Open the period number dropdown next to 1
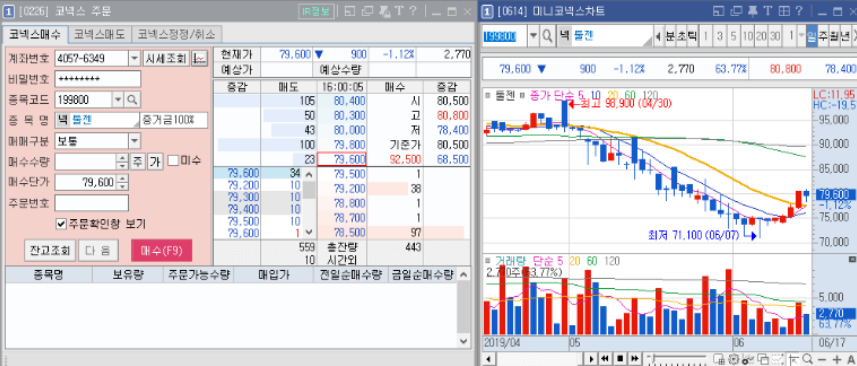Image resolution: width=857 pixels, height=366 pixels. (802, 37)
